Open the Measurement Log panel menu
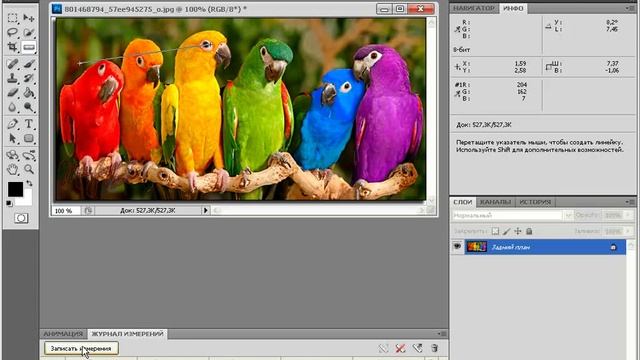The image size is (640, 360). [x=442, y=333]
